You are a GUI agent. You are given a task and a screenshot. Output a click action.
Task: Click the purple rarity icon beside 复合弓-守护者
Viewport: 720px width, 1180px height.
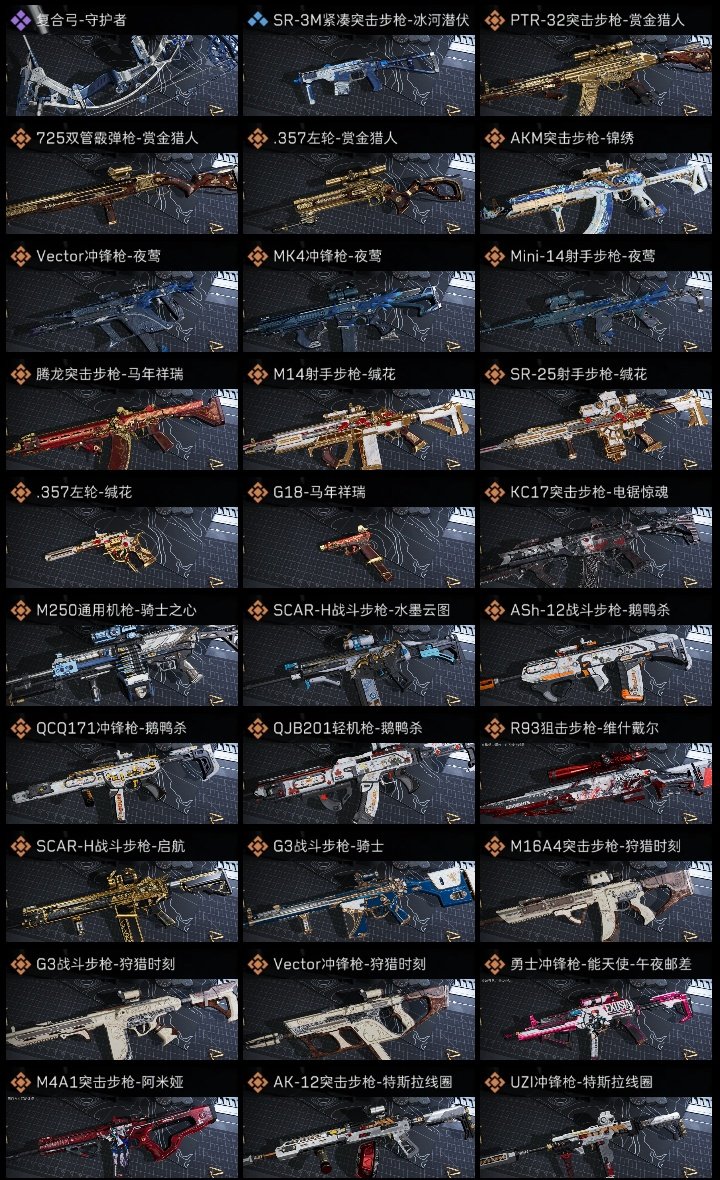tap(20, 20)
